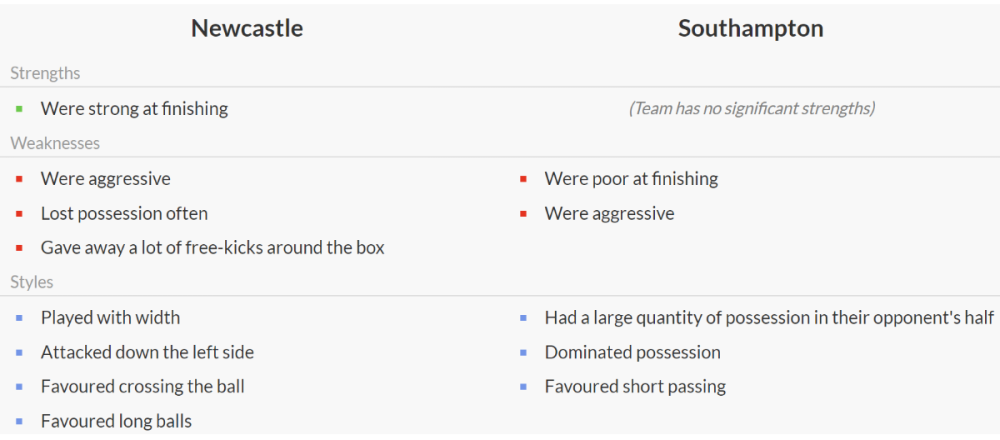Click the Styles section label

(32, 282)
